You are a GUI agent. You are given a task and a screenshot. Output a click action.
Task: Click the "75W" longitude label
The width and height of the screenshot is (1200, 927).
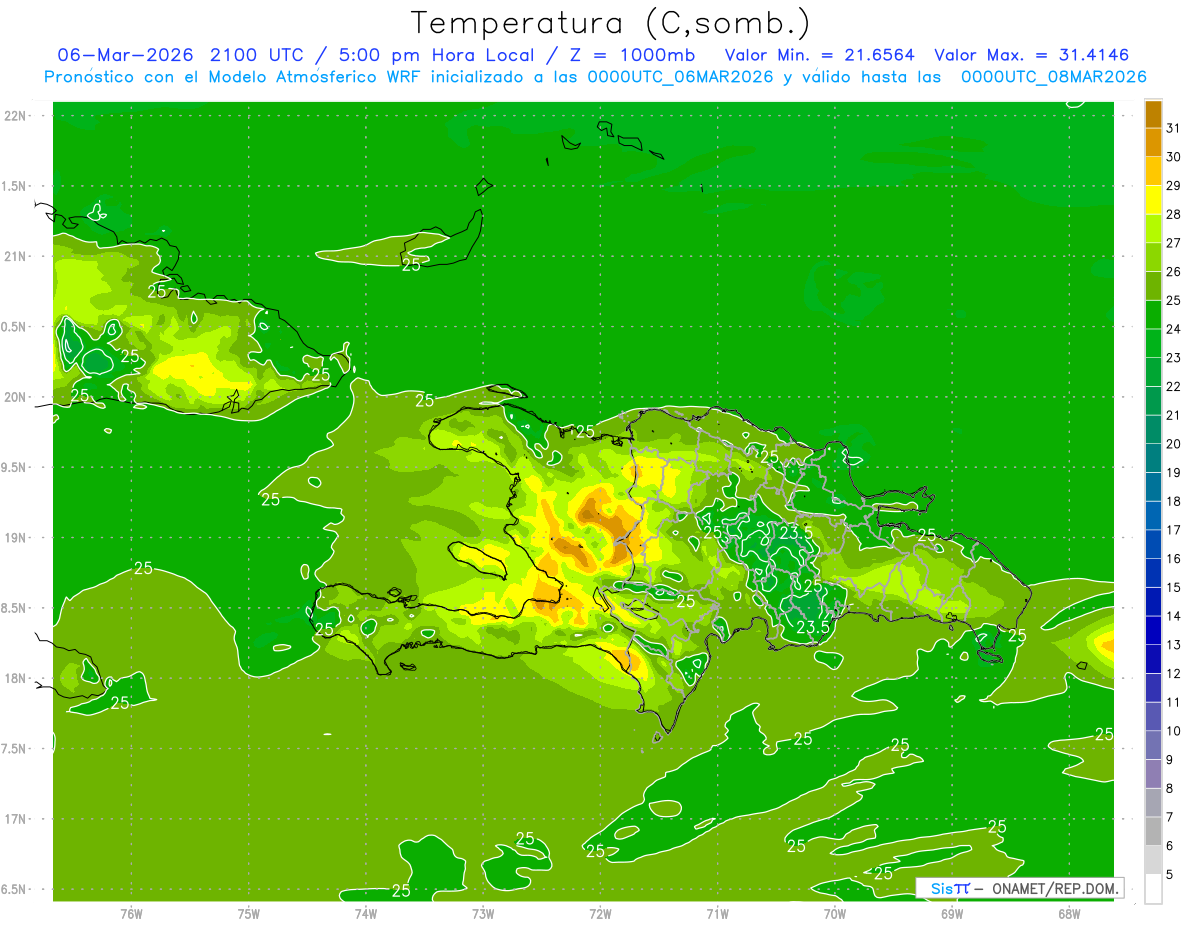click(249, 913)
